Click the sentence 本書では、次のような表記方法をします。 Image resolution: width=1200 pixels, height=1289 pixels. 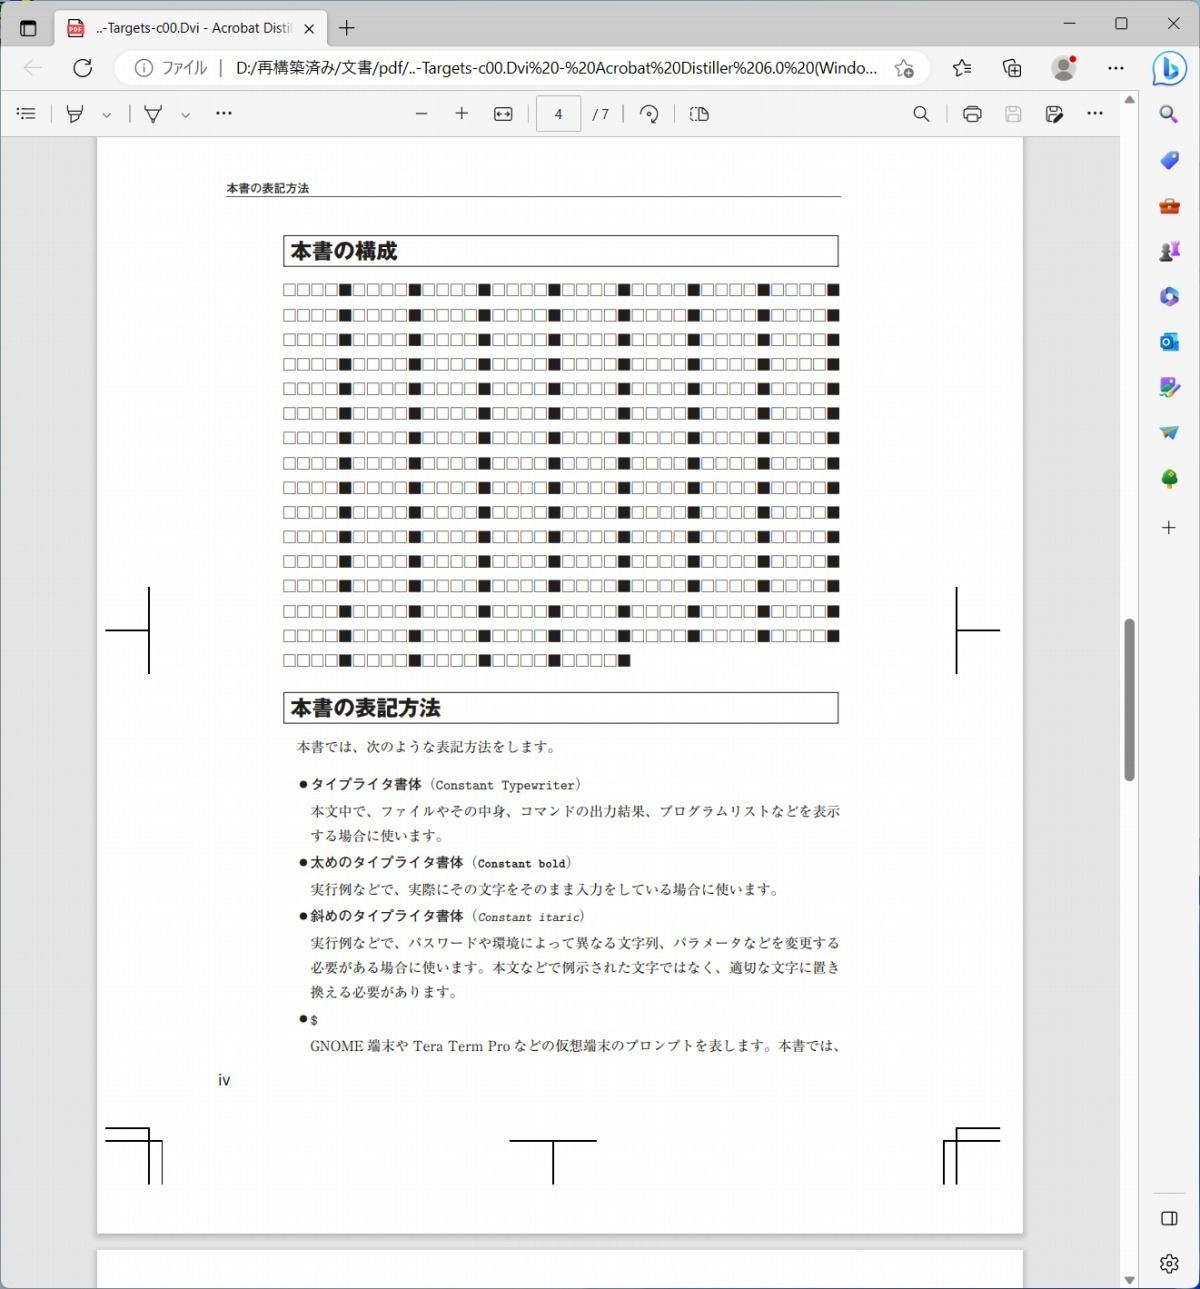(427, 747)
